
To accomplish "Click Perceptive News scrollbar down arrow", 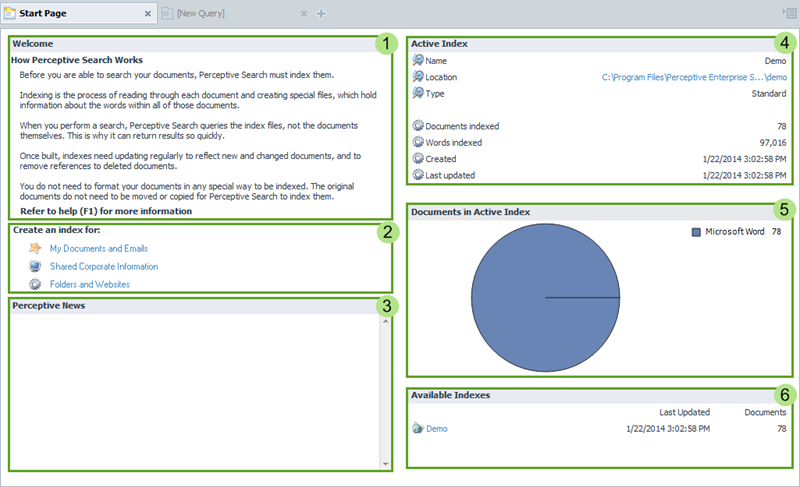I will [386, 464].
